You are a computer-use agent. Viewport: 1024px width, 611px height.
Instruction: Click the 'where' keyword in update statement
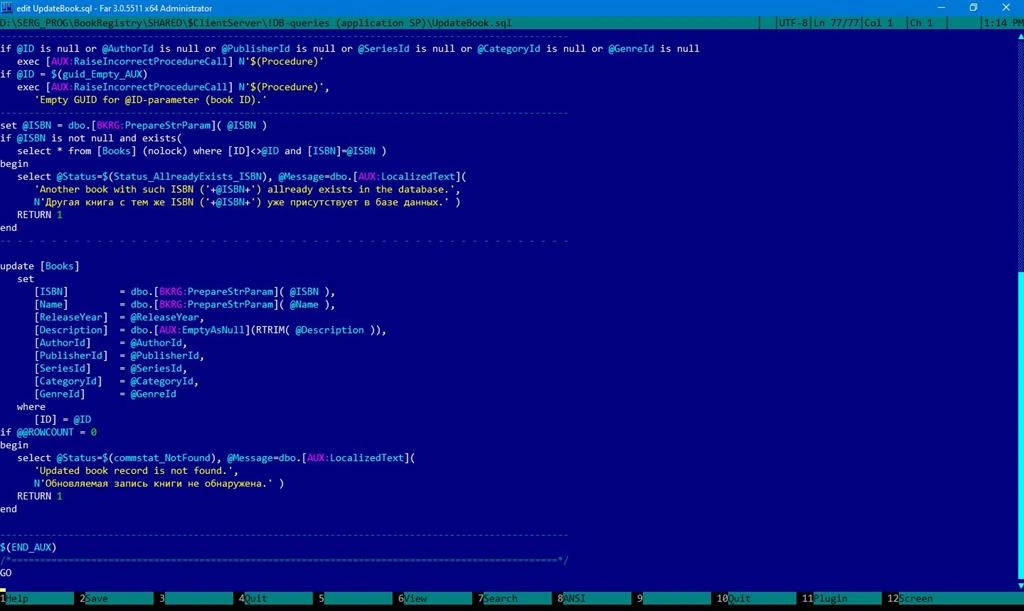tap(31, 407)
